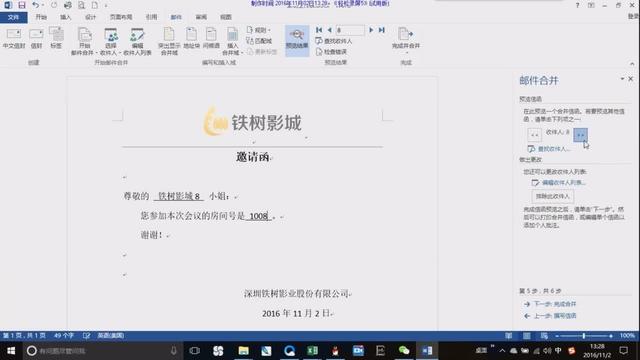This screenshot has height=360, width=640.
Task: Go to previous record in ribbon
Action: pos(329,30)
